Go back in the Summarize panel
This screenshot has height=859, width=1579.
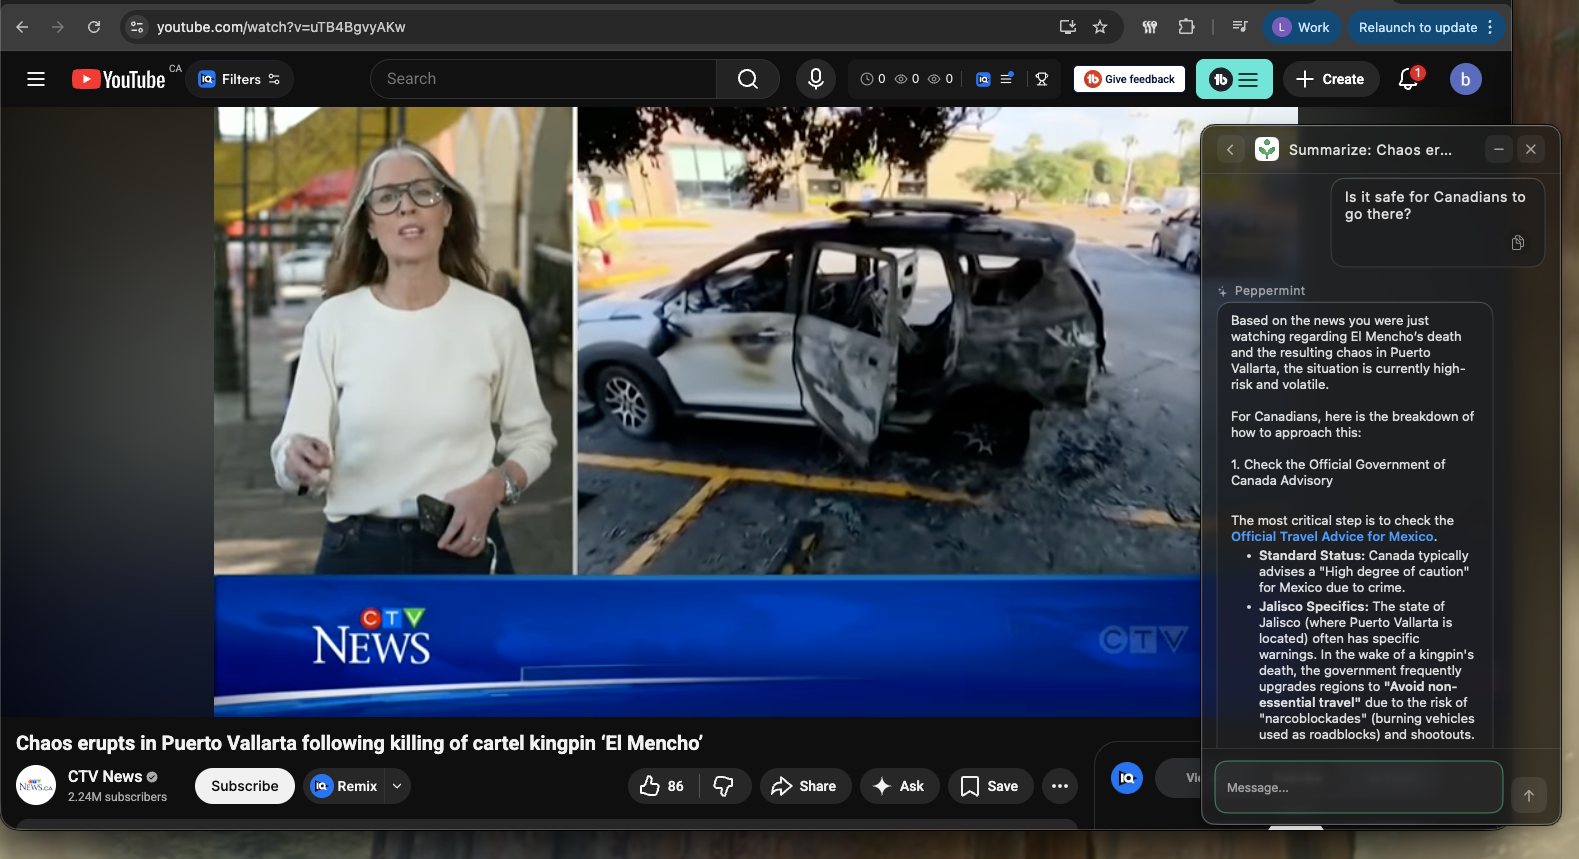click(x=1230, y=150)
